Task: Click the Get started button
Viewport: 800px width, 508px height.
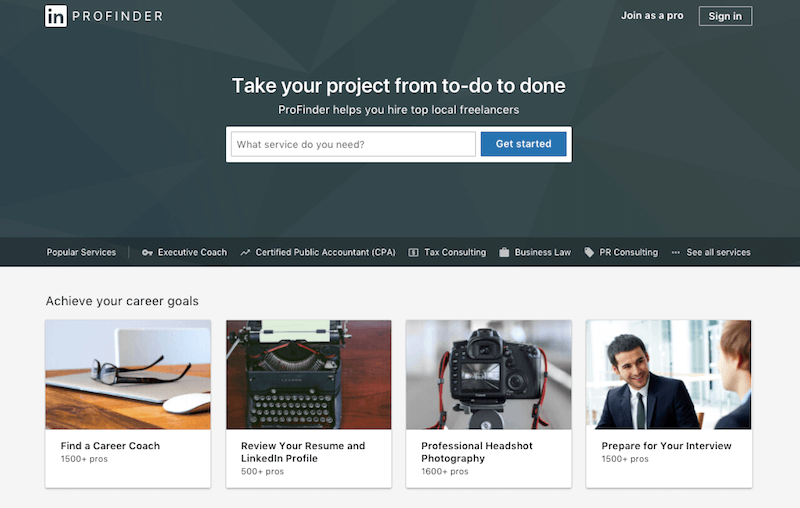Action: coord(523,144)
